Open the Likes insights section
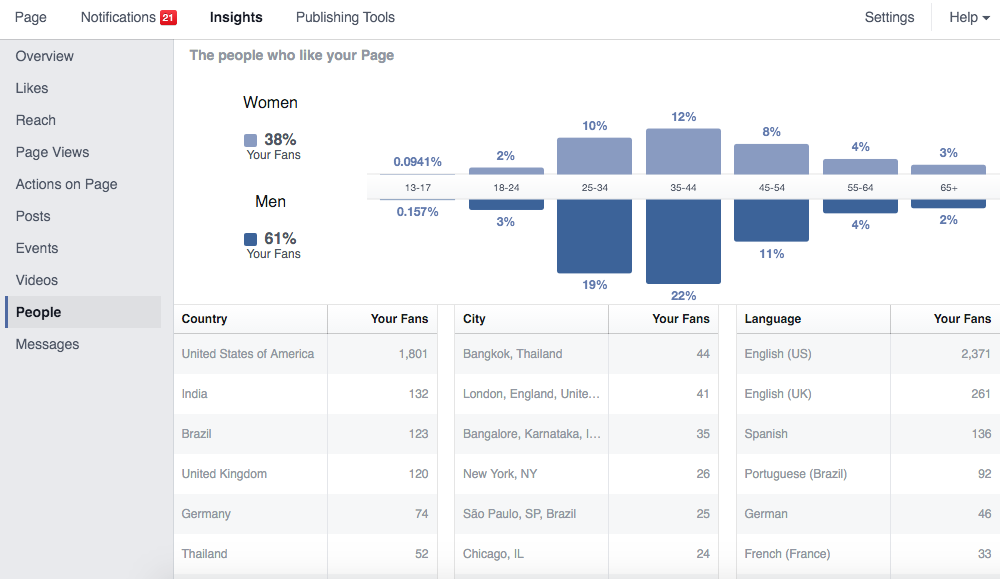1000x579 pixels. [x=32, y=88]
